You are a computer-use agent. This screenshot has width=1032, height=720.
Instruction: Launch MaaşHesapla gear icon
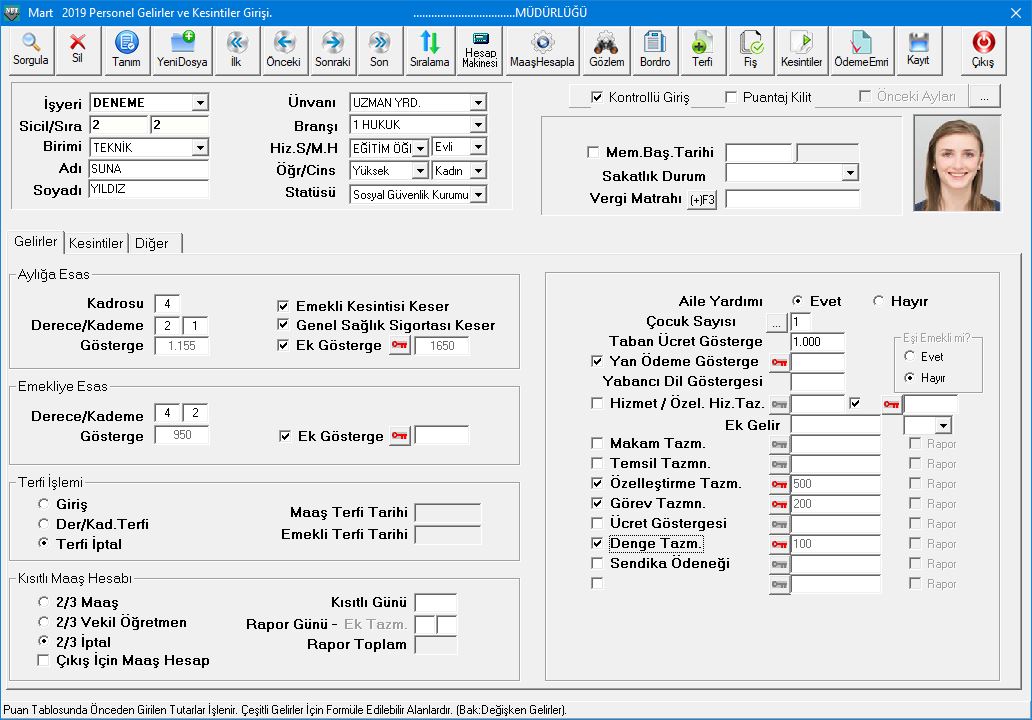(x=542, y=43)
